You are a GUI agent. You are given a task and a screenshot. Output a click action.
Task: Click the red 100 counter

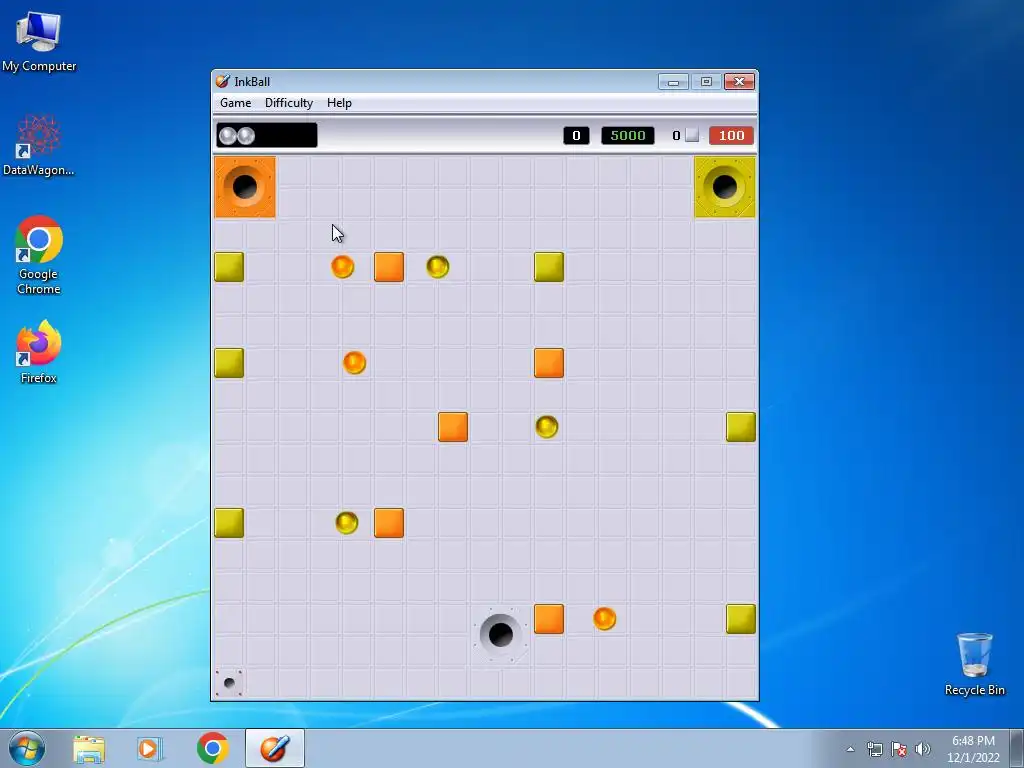731,135
